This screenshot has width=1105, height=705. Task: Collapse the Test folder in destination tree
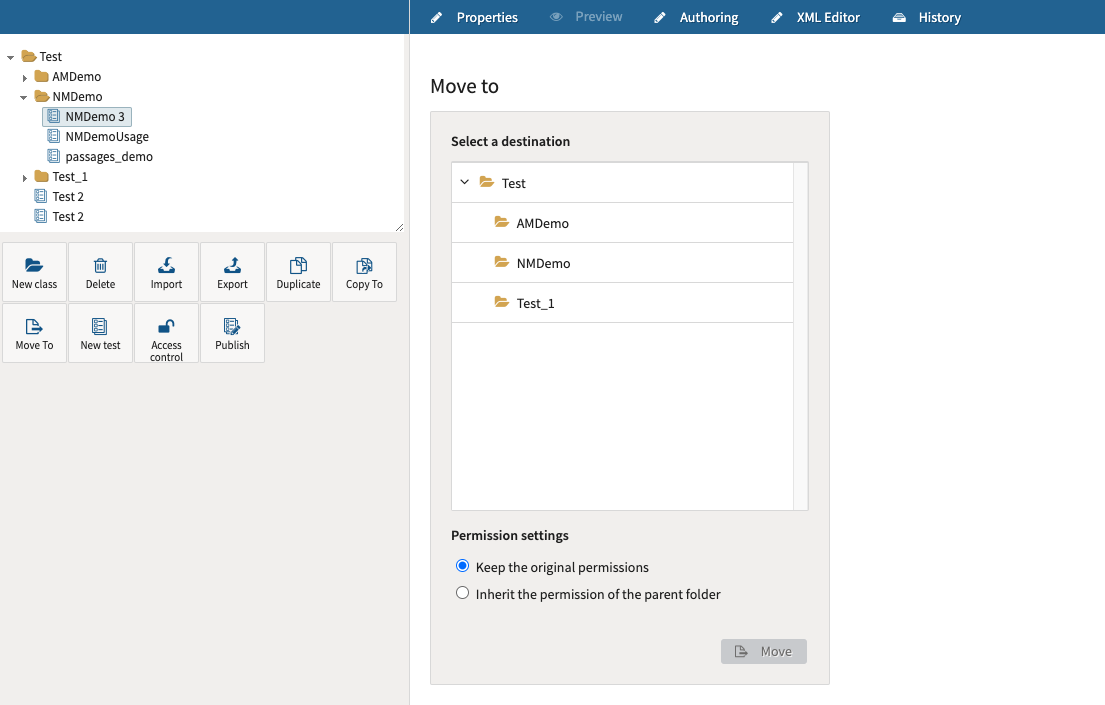point(464,183)
